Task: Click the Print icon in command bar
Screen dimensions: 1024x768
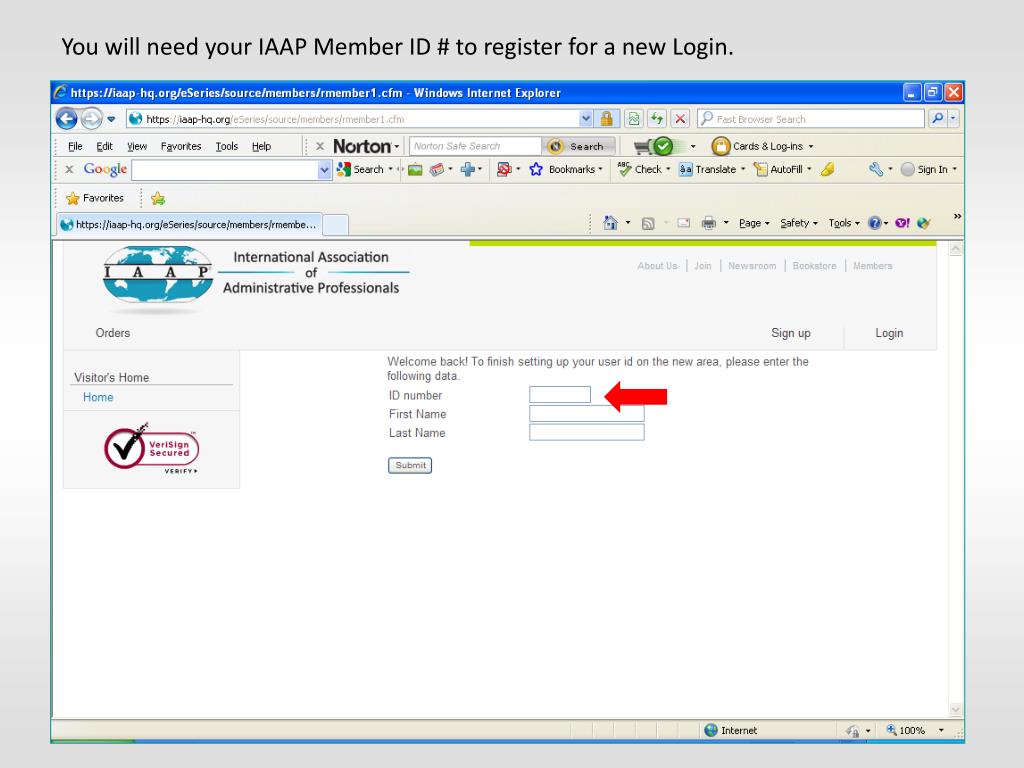Action: [x=708, y=223]
